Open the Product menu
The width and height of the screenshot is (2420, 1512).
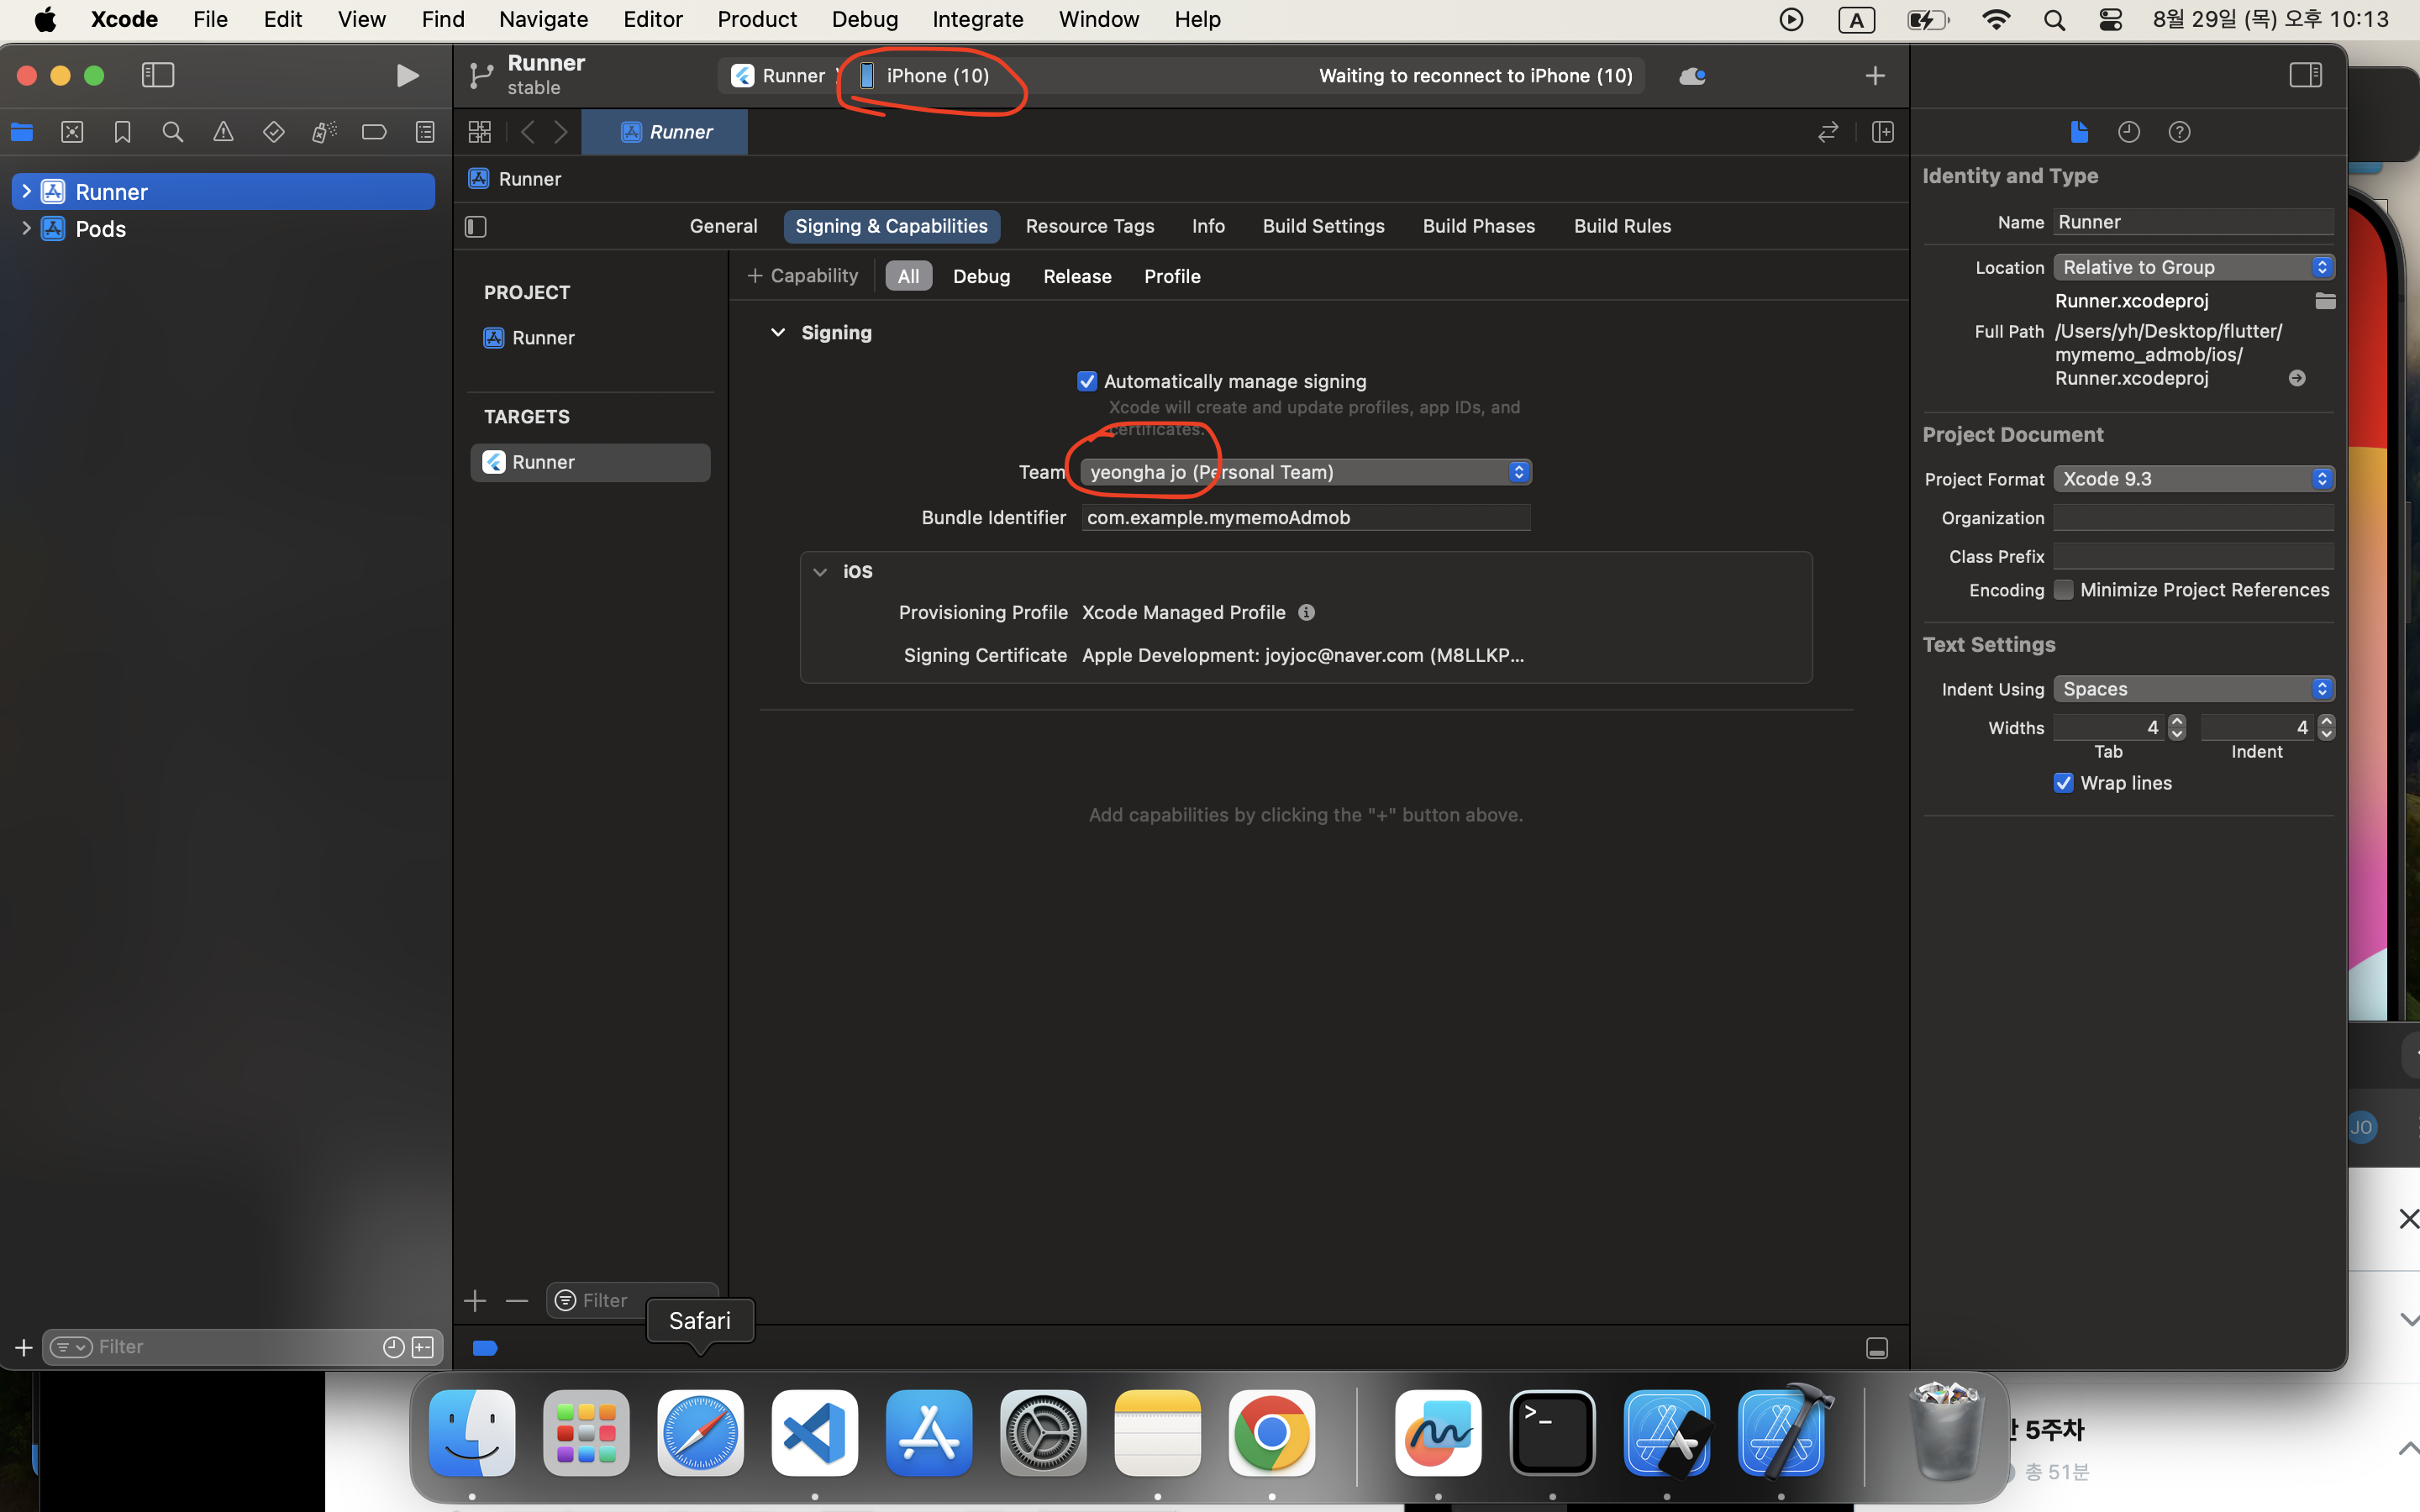pyautogui.click(x=757, y=19)
